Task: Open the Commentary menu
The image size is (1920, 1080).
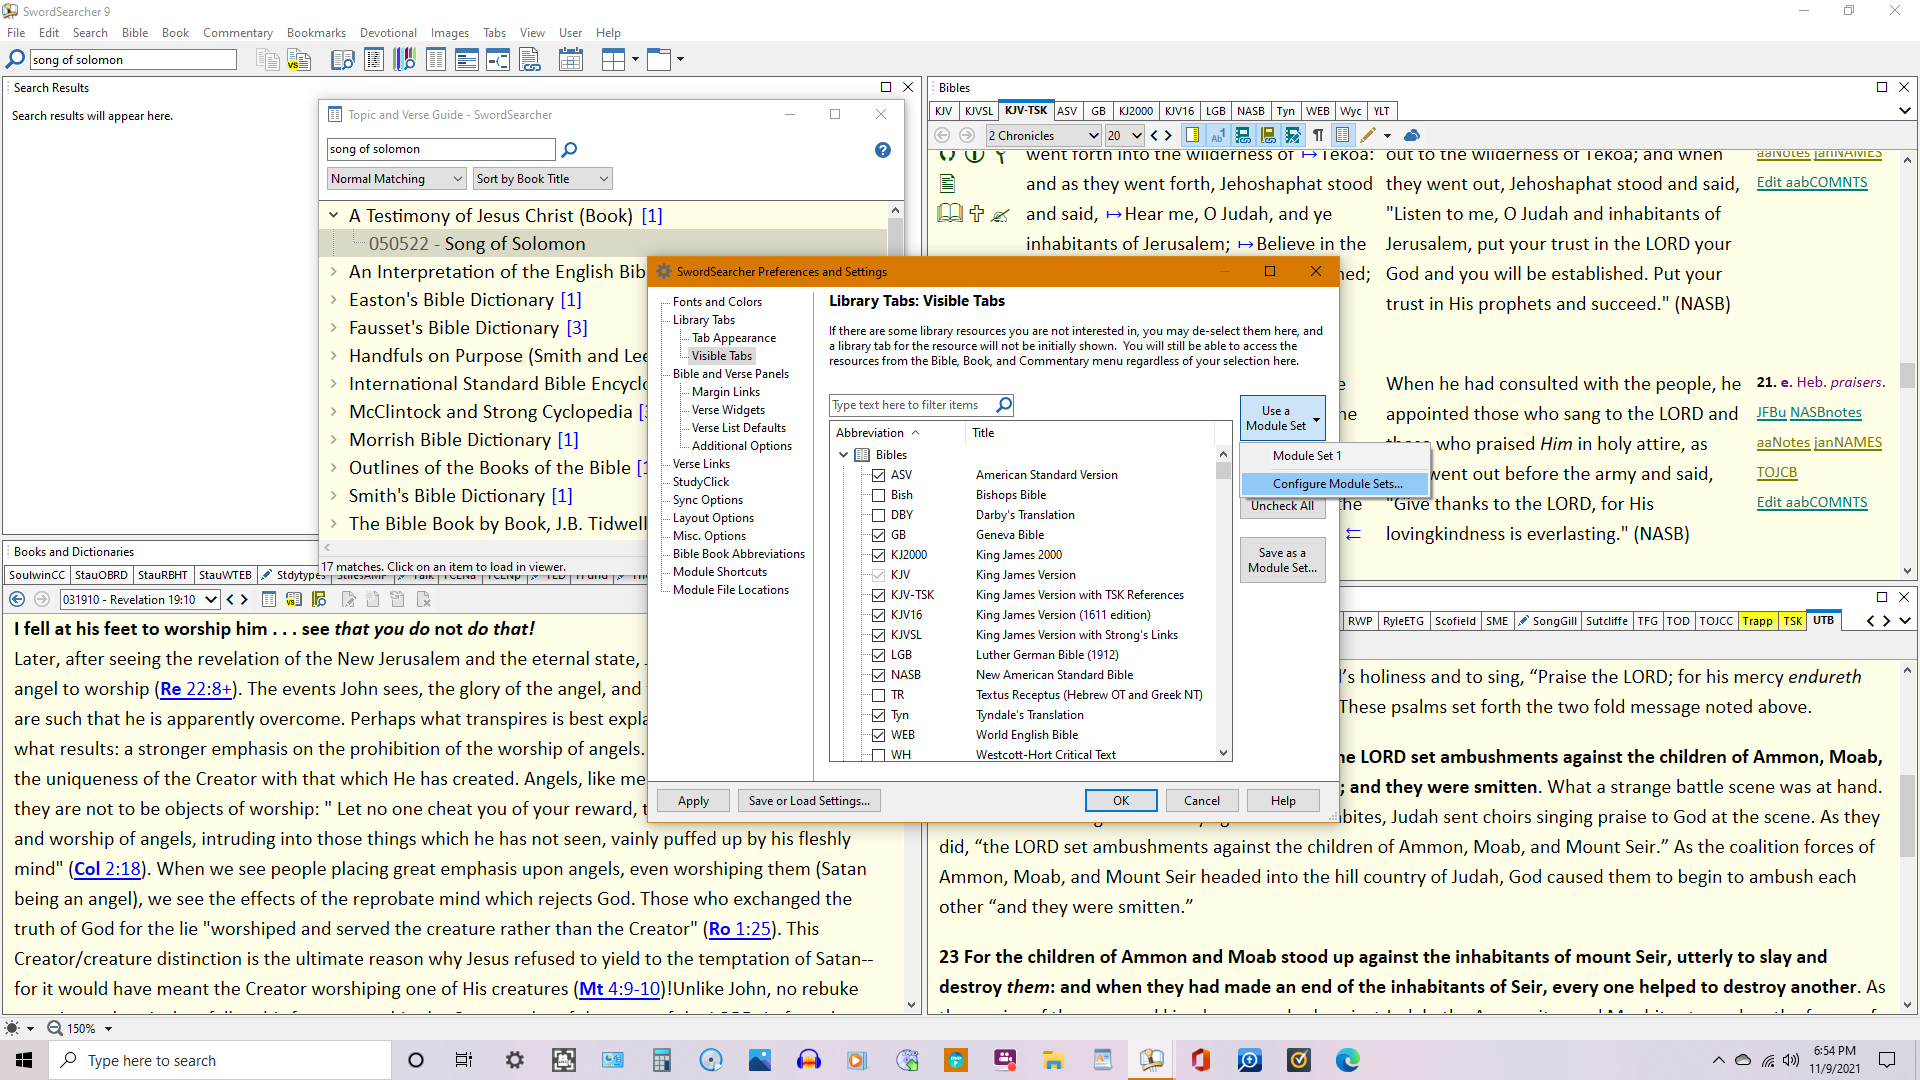Action: (238, 33)
